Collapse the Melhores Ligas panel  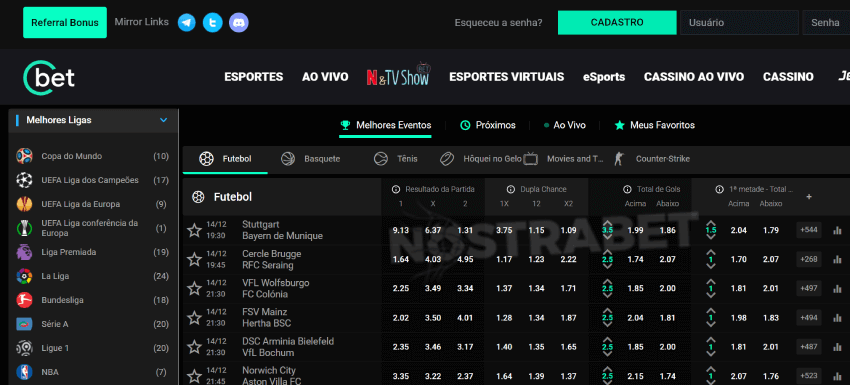pyautogui.click(x=163, y=120)
